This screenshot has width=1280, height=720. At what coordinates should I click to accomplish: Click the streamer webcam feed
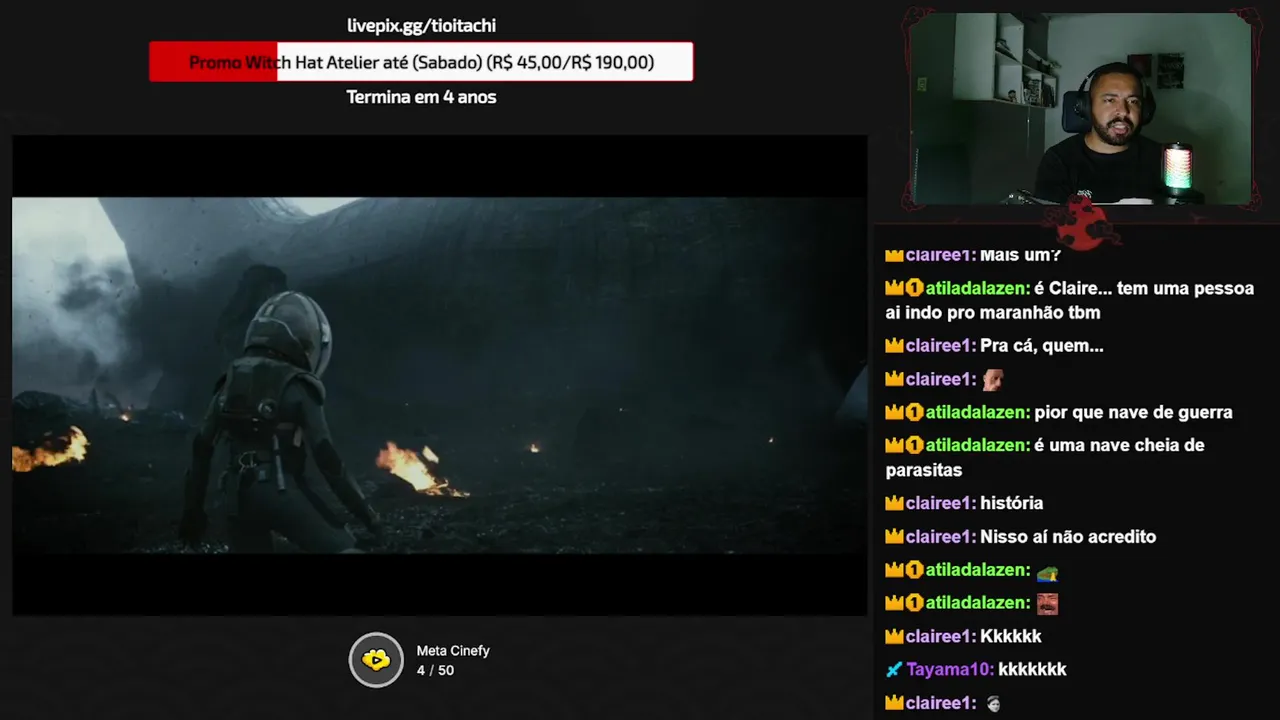coord(1080,109)
